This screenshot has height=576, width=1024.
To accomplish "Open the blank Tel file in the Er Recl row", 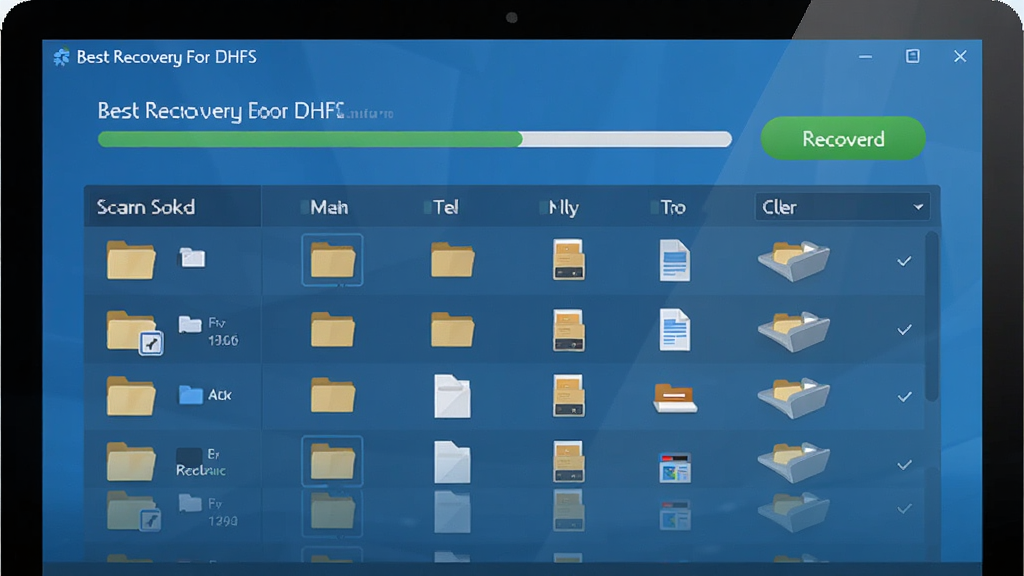I will coord(452,462).
